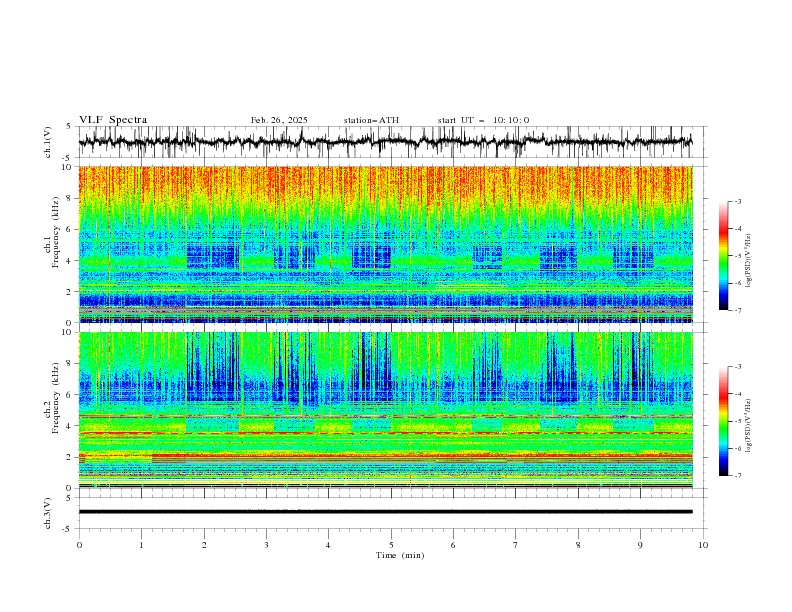Image resolution: width=792 pixels, height=612 pixels.
Task: Click time axis tick label "3"
Action: [x=266, y=545]
